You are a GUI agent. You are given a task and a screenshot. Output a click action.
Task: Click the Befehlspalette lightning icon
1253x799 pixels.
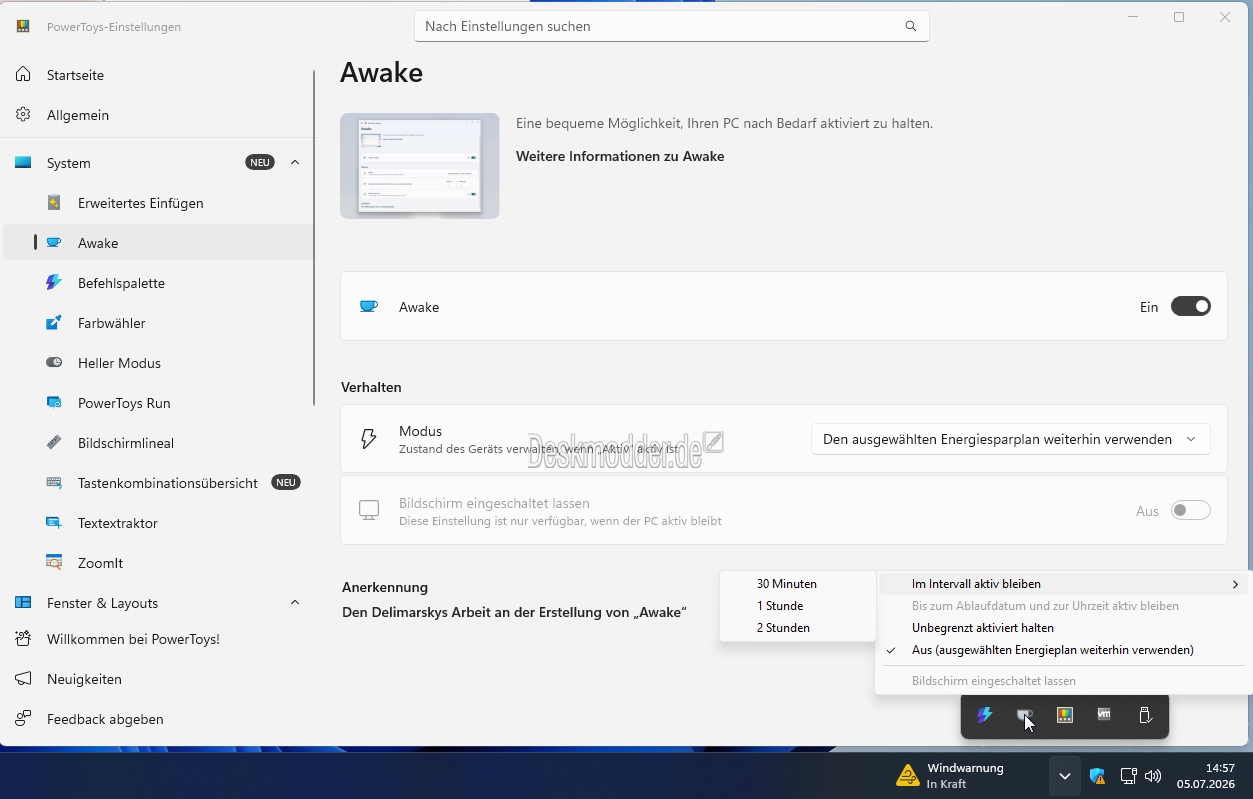54,283
